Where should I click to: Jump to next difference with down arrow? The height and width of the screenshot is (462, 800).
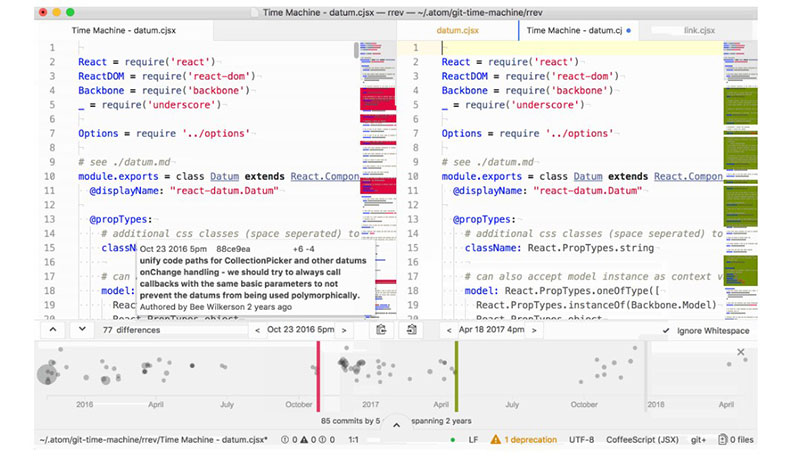(82, 329)
